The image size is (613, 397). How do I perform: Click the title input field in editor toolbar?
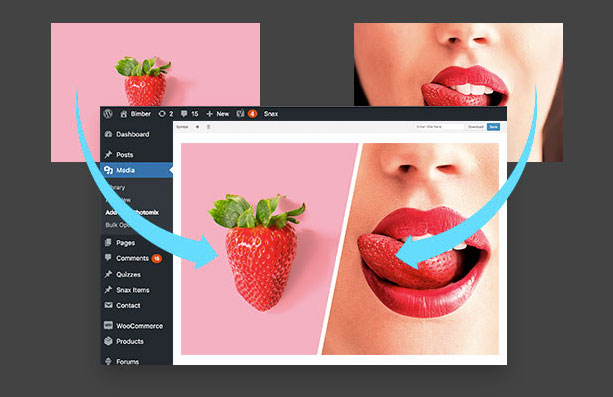pos(439,127)
